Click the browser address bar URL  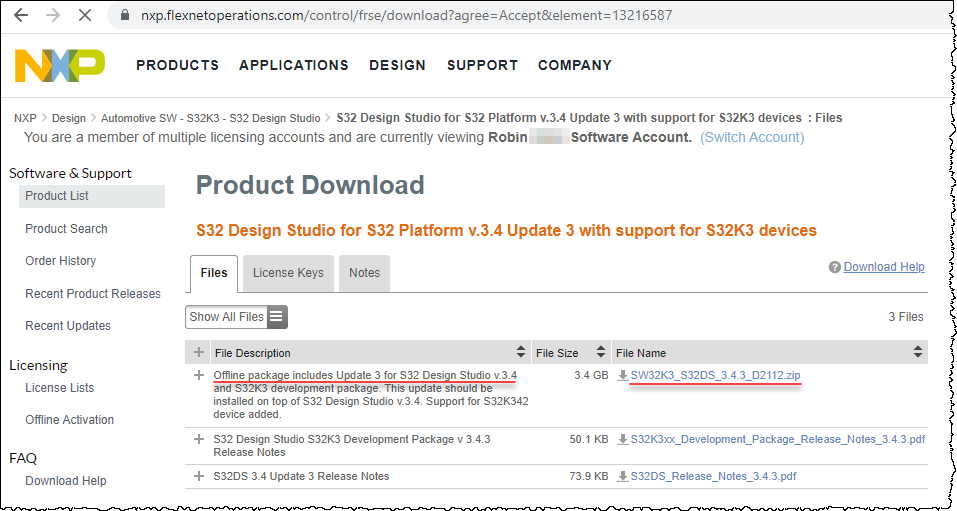[x=406, y=15]
